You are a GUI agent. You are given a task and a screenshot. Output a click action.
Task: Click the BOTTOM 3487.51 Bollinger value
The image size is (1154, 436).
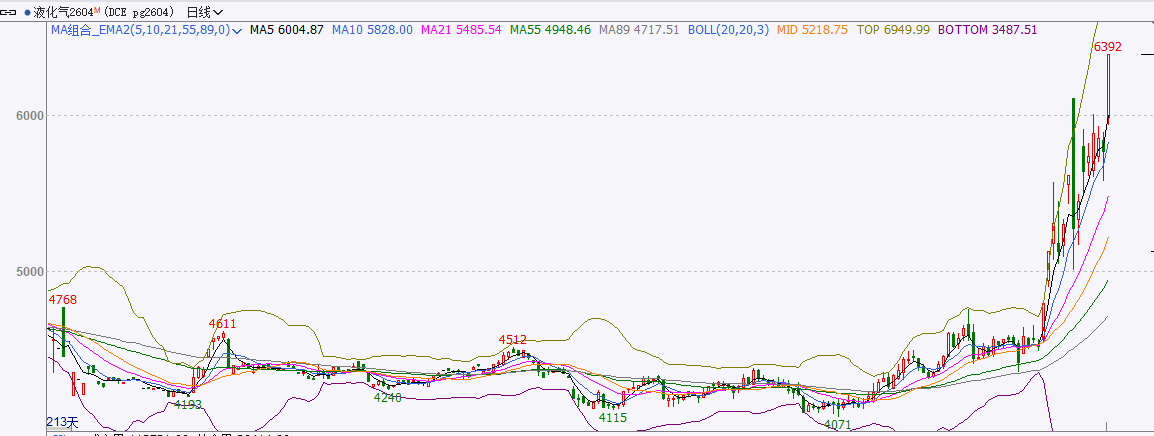987,30
